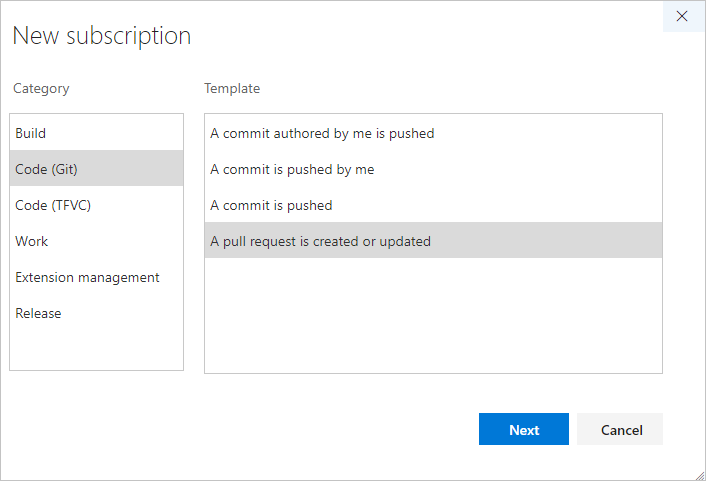Click the 'Template' column heading label
Screen dimensions: 706x481
(x=232, y=88)
